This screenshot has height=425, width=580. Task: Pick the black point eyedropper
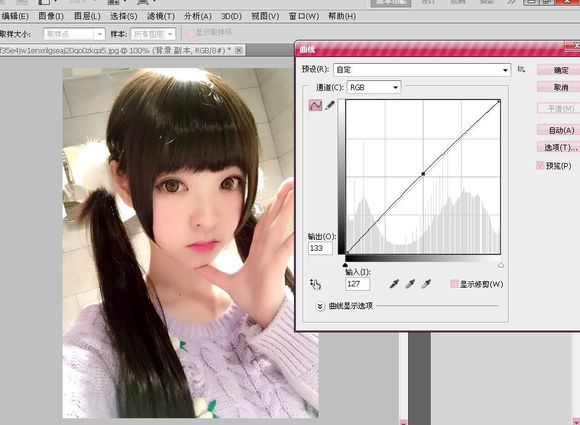394,284
